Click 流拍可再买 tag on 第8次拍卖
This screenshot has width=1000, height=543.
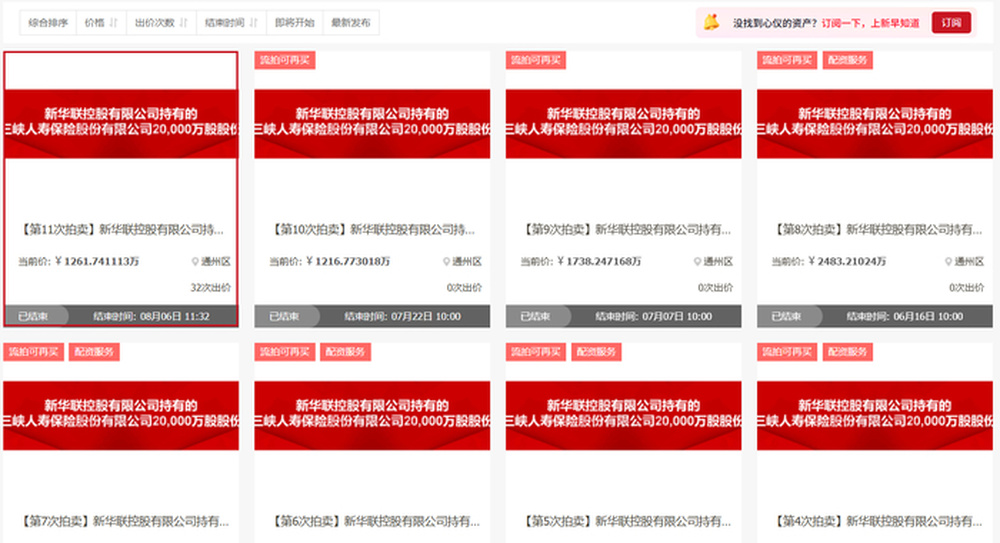[787, 60]
